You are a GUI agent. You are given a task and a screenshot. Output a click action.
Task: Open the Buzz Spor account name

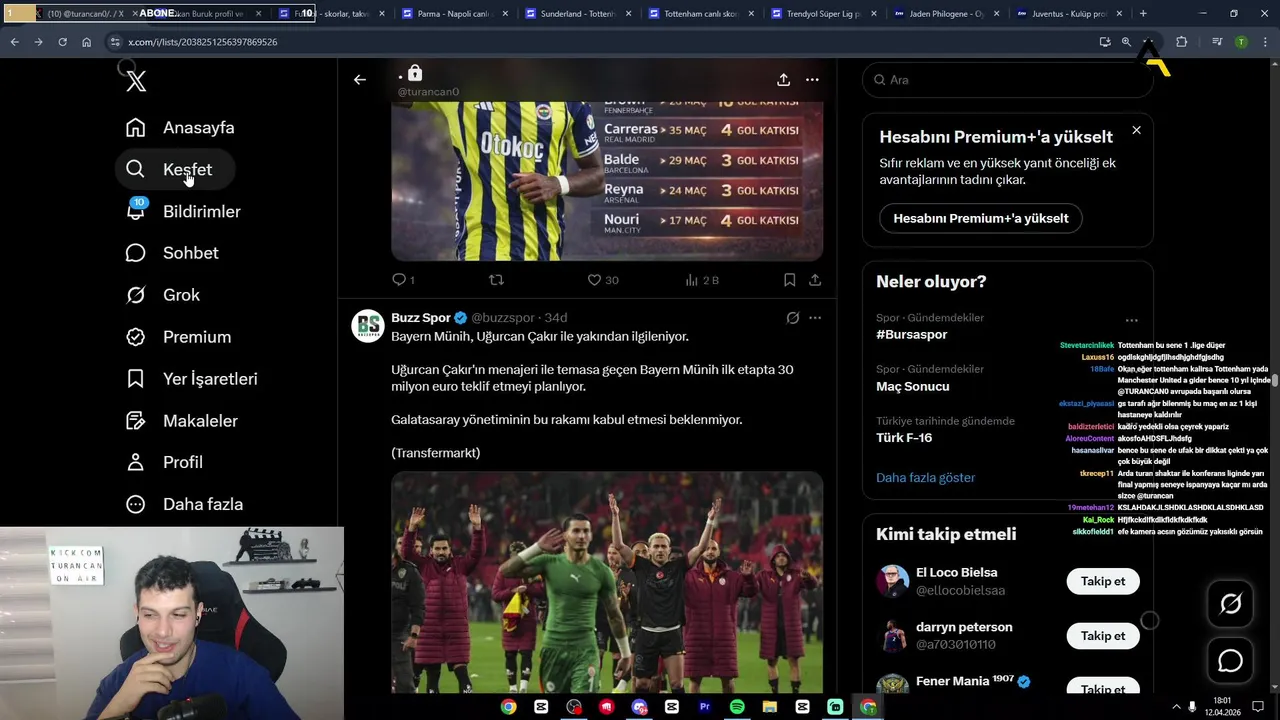click(x=421, y=318)
